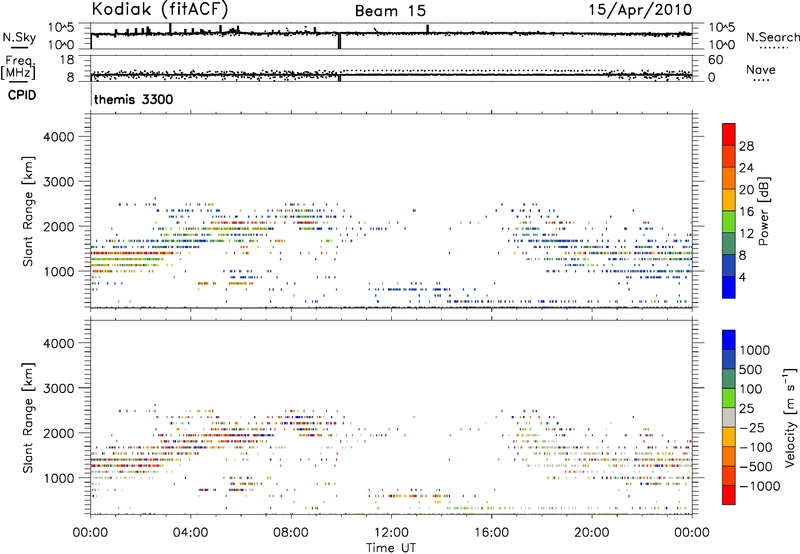Click the 'Kodiak (fitACF)' title text
This screenshot has width=800, height=554.
point(160,10)
